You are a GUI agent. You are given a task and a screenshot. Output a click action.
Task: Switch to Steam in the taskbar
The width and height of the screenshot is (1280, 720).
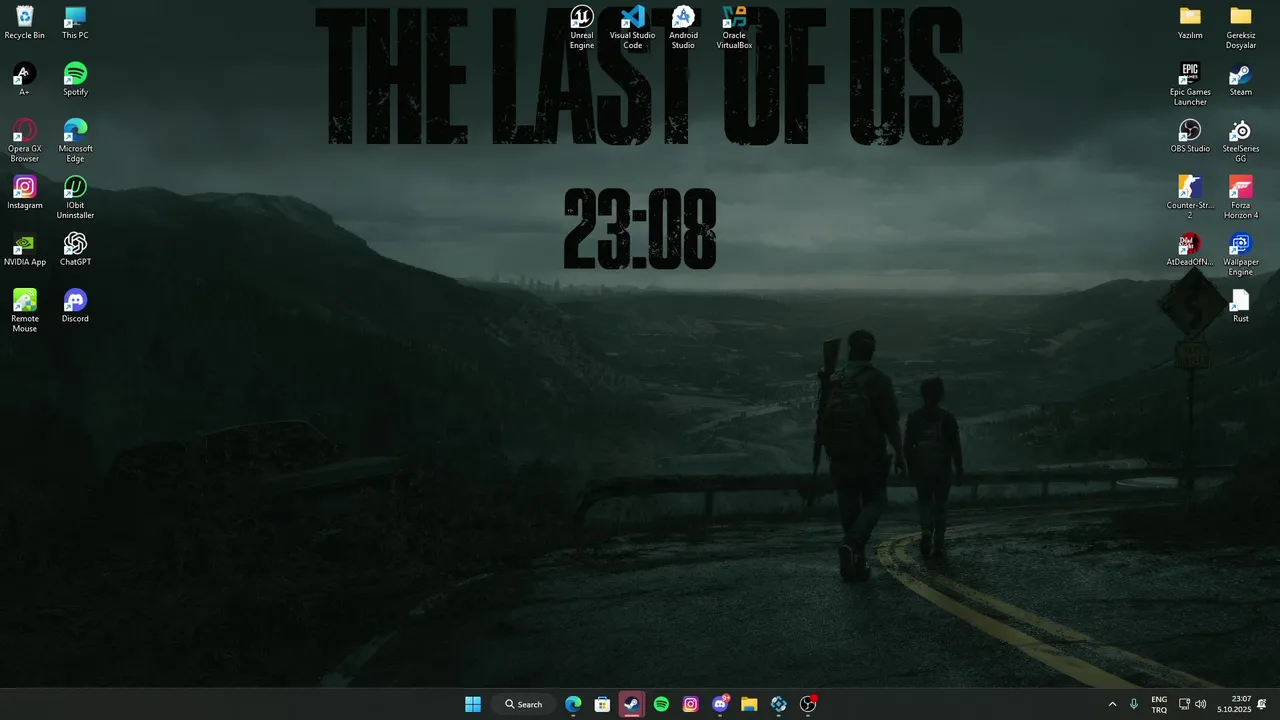pyautogui.click(x=632, y=704)
